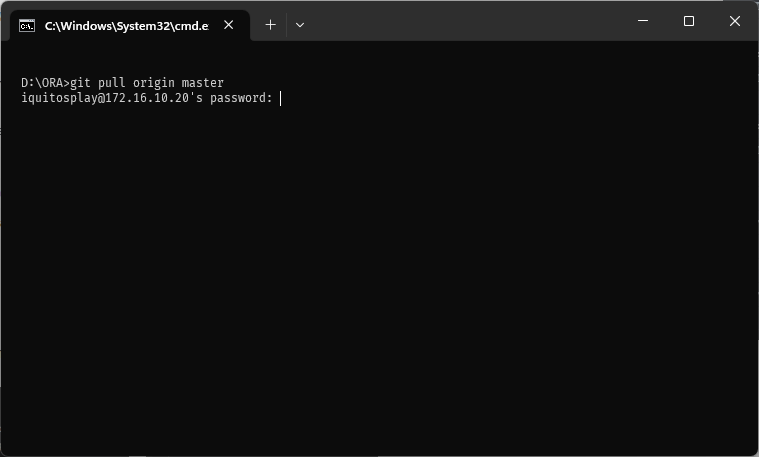Viewport: 759px width, 457px height.
Task: Click the word 'origin' in the command
Action: [153, 83]
